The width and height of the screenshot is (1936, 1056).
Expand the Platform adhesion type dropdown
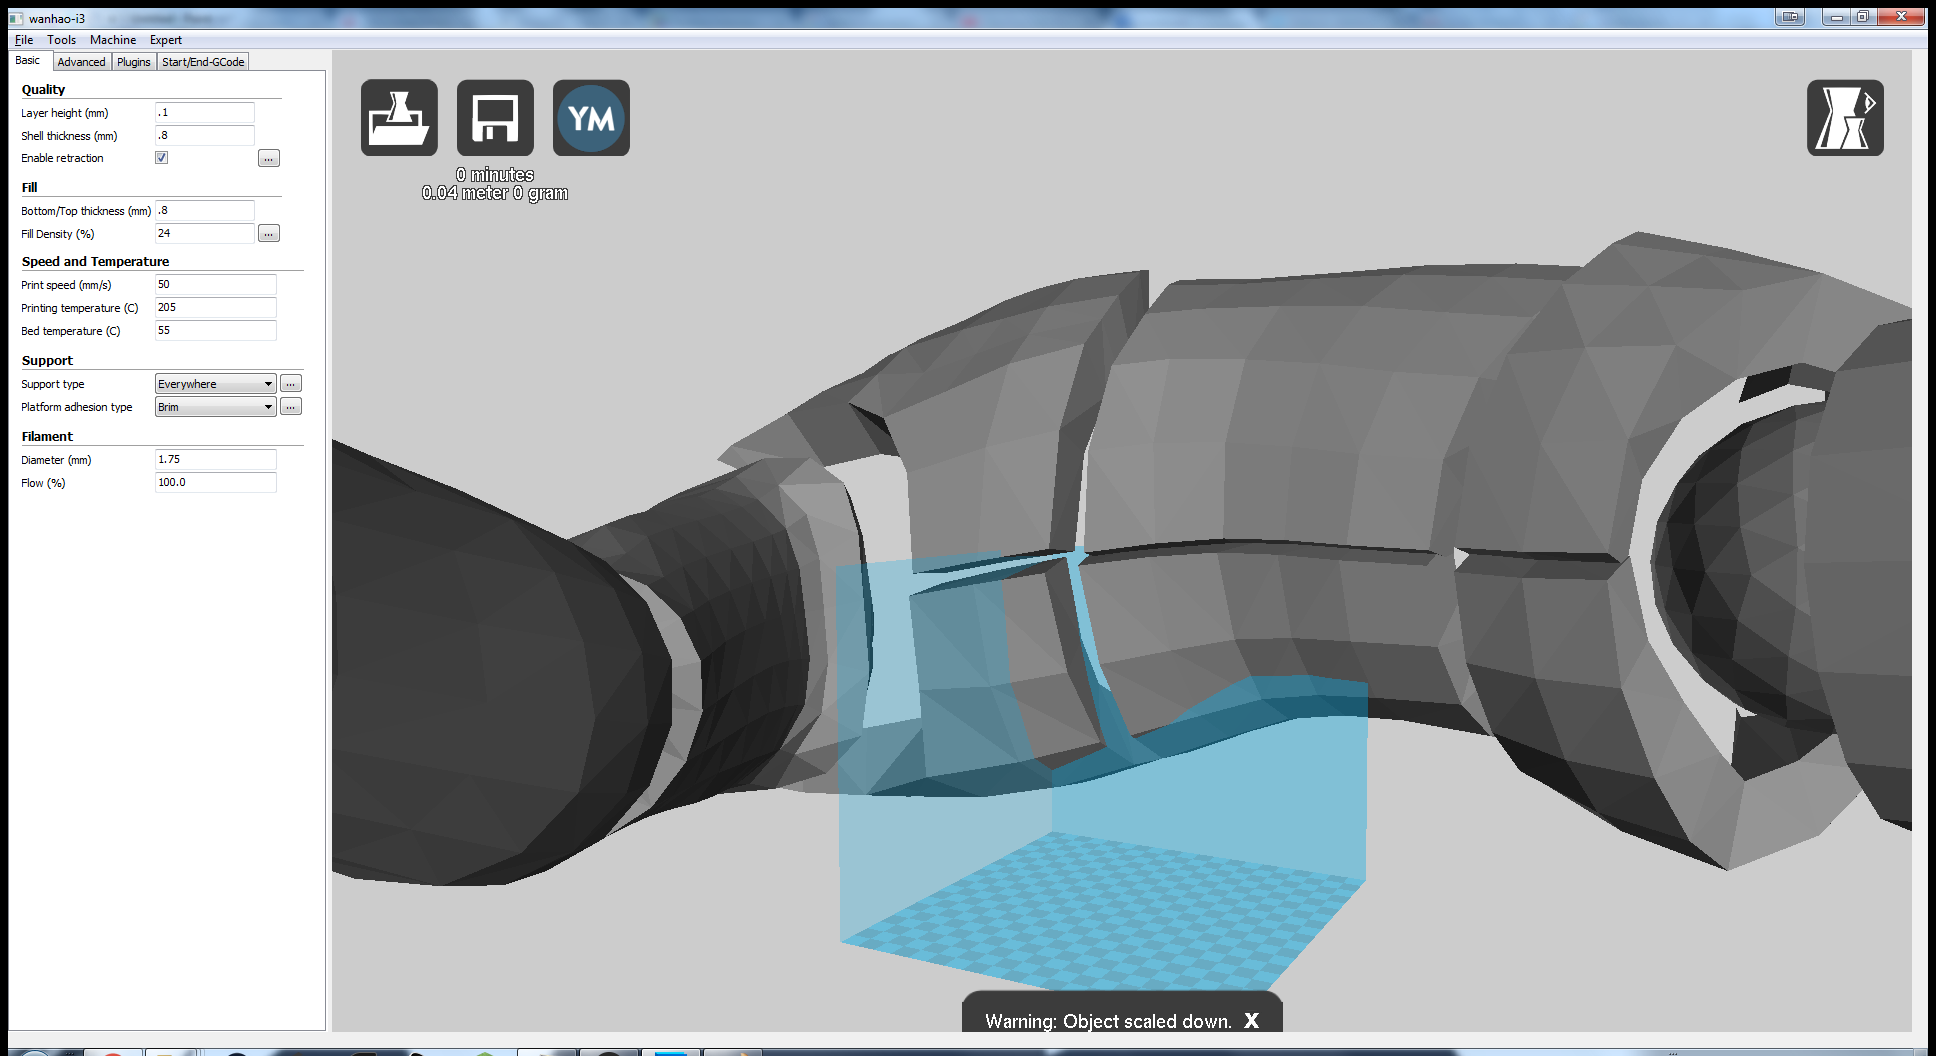[x=215, y=407]
